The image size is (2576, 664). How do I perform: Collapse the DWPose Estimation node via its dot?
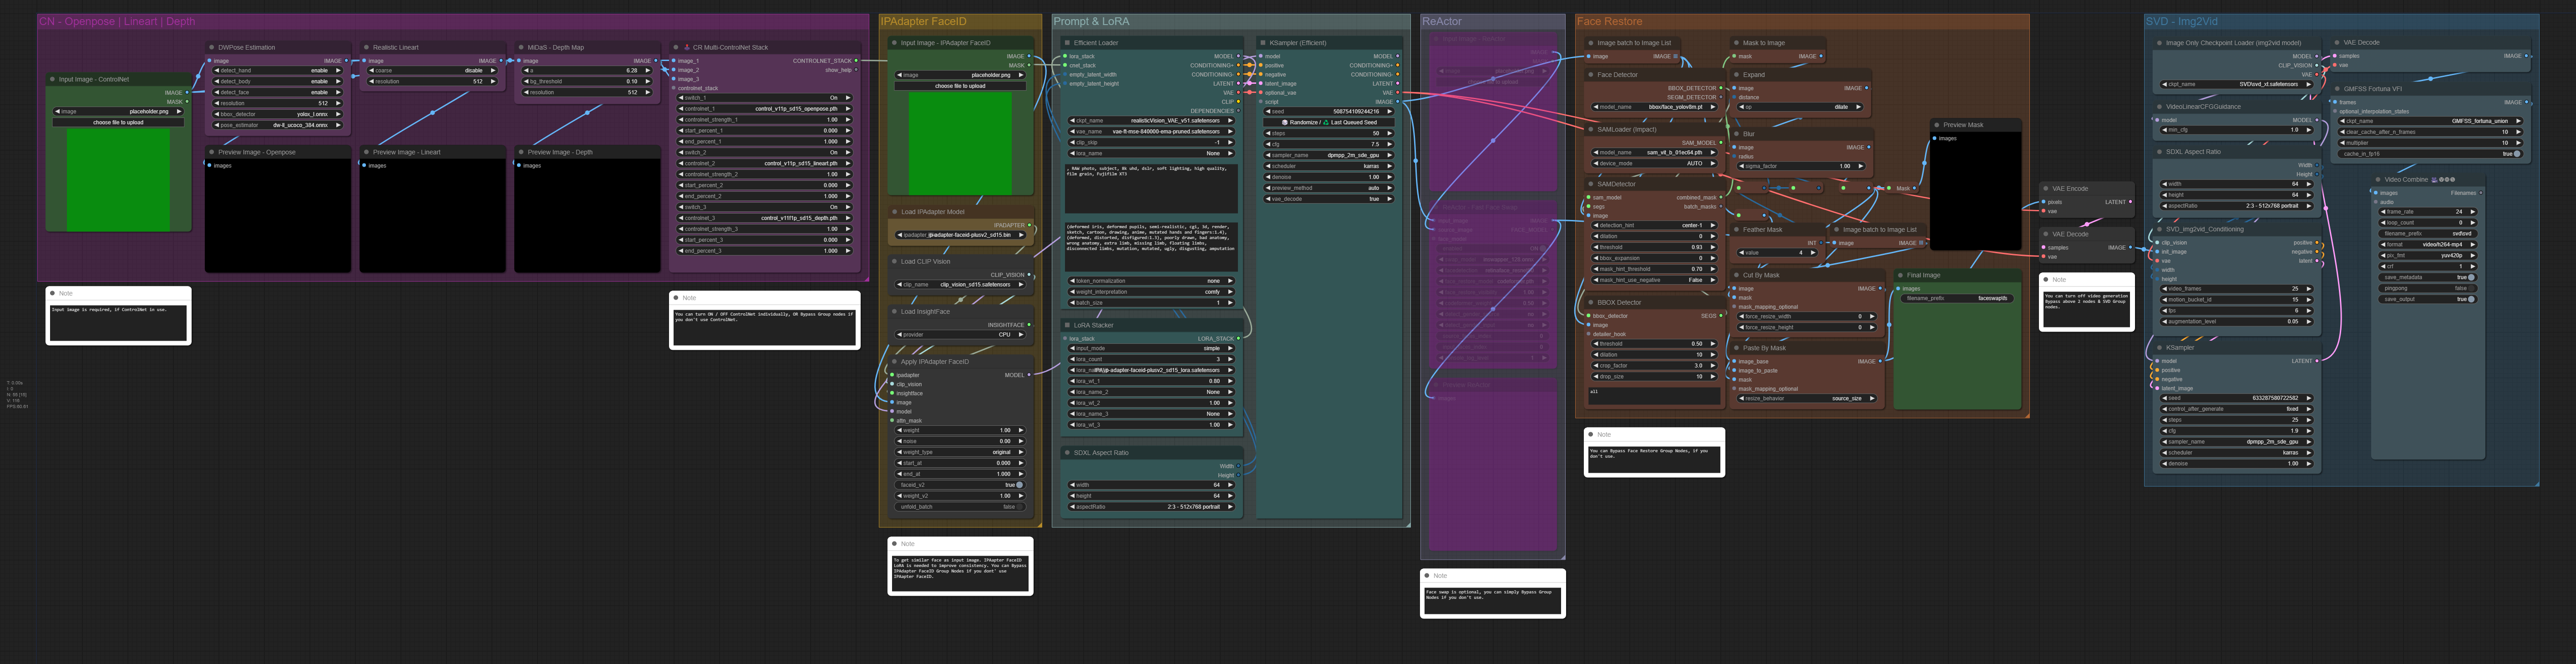[x=211, y=47]
